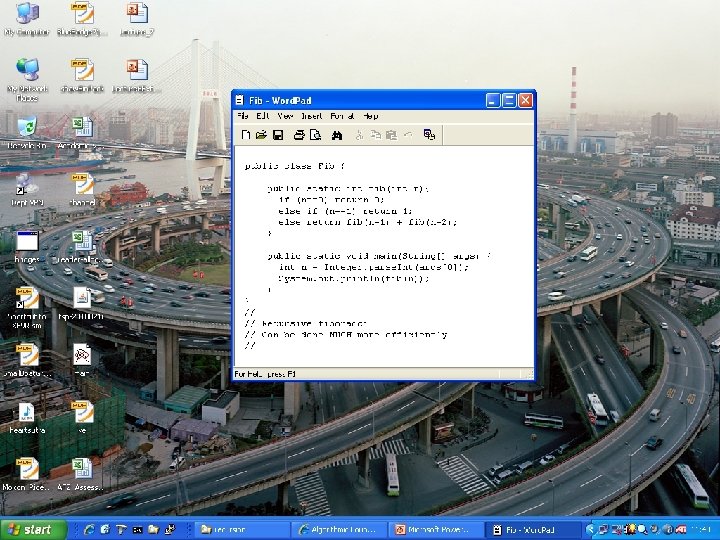Select the My Computer desktop icon
This screenshot has height=540, width=720.
pos(27,19)
